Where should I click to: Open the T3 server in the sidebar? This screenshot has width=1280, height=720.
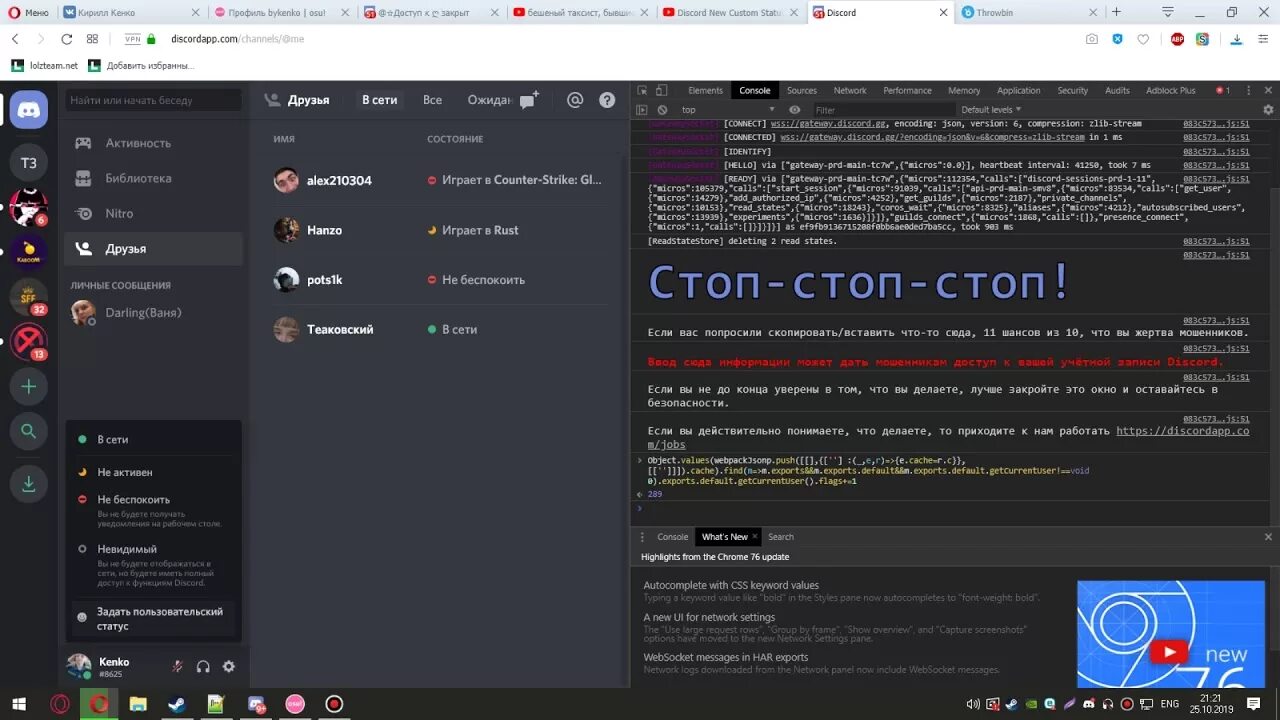[x=29, y=163]
